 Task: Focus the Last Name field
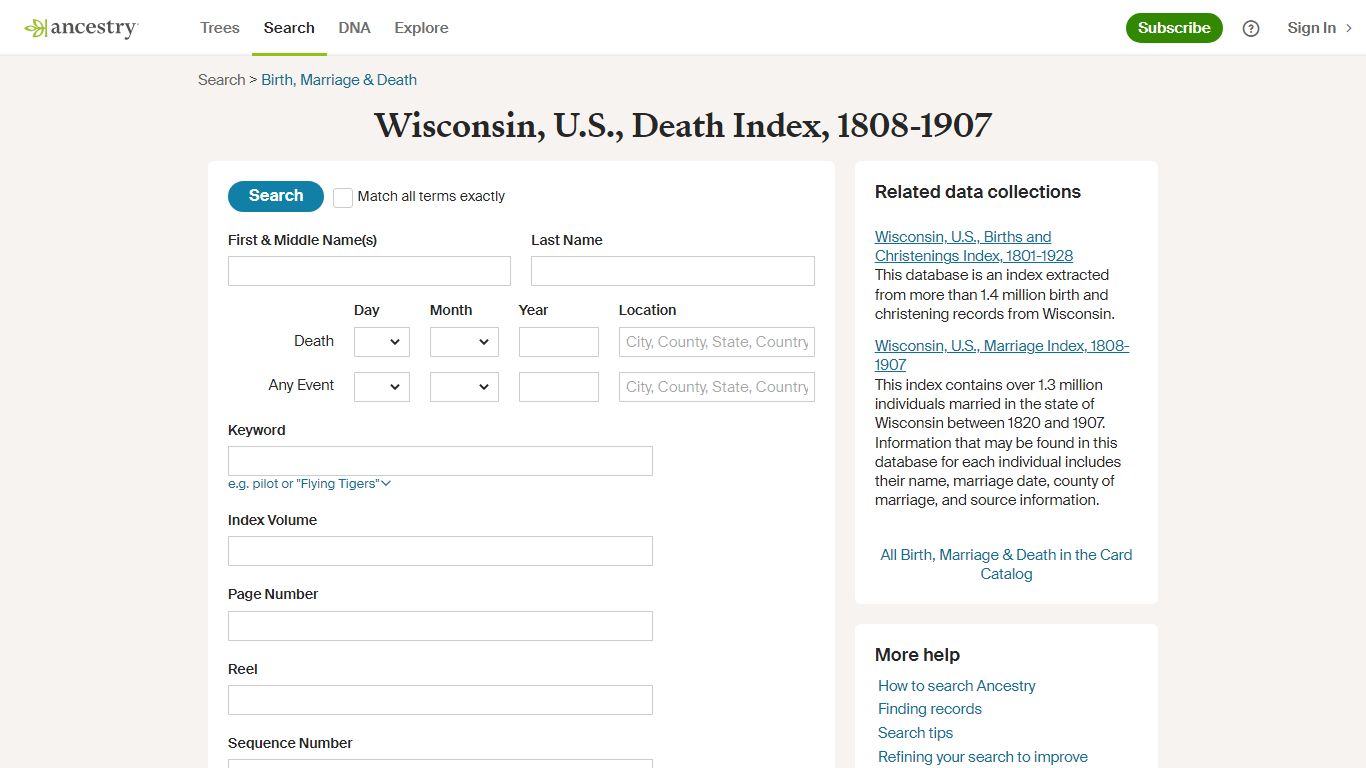[x=673, y=271]
